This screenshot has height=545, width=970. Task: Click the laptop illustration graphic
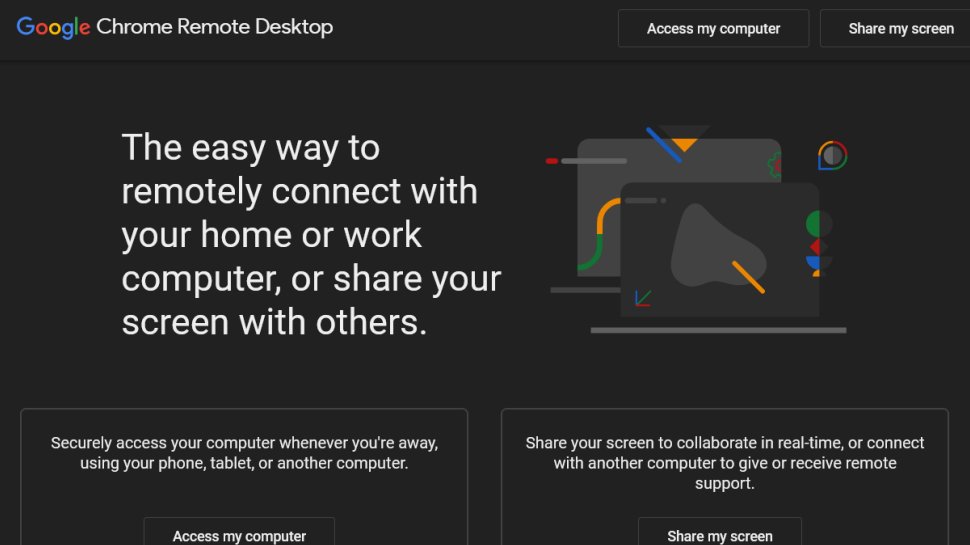point(697,230)
